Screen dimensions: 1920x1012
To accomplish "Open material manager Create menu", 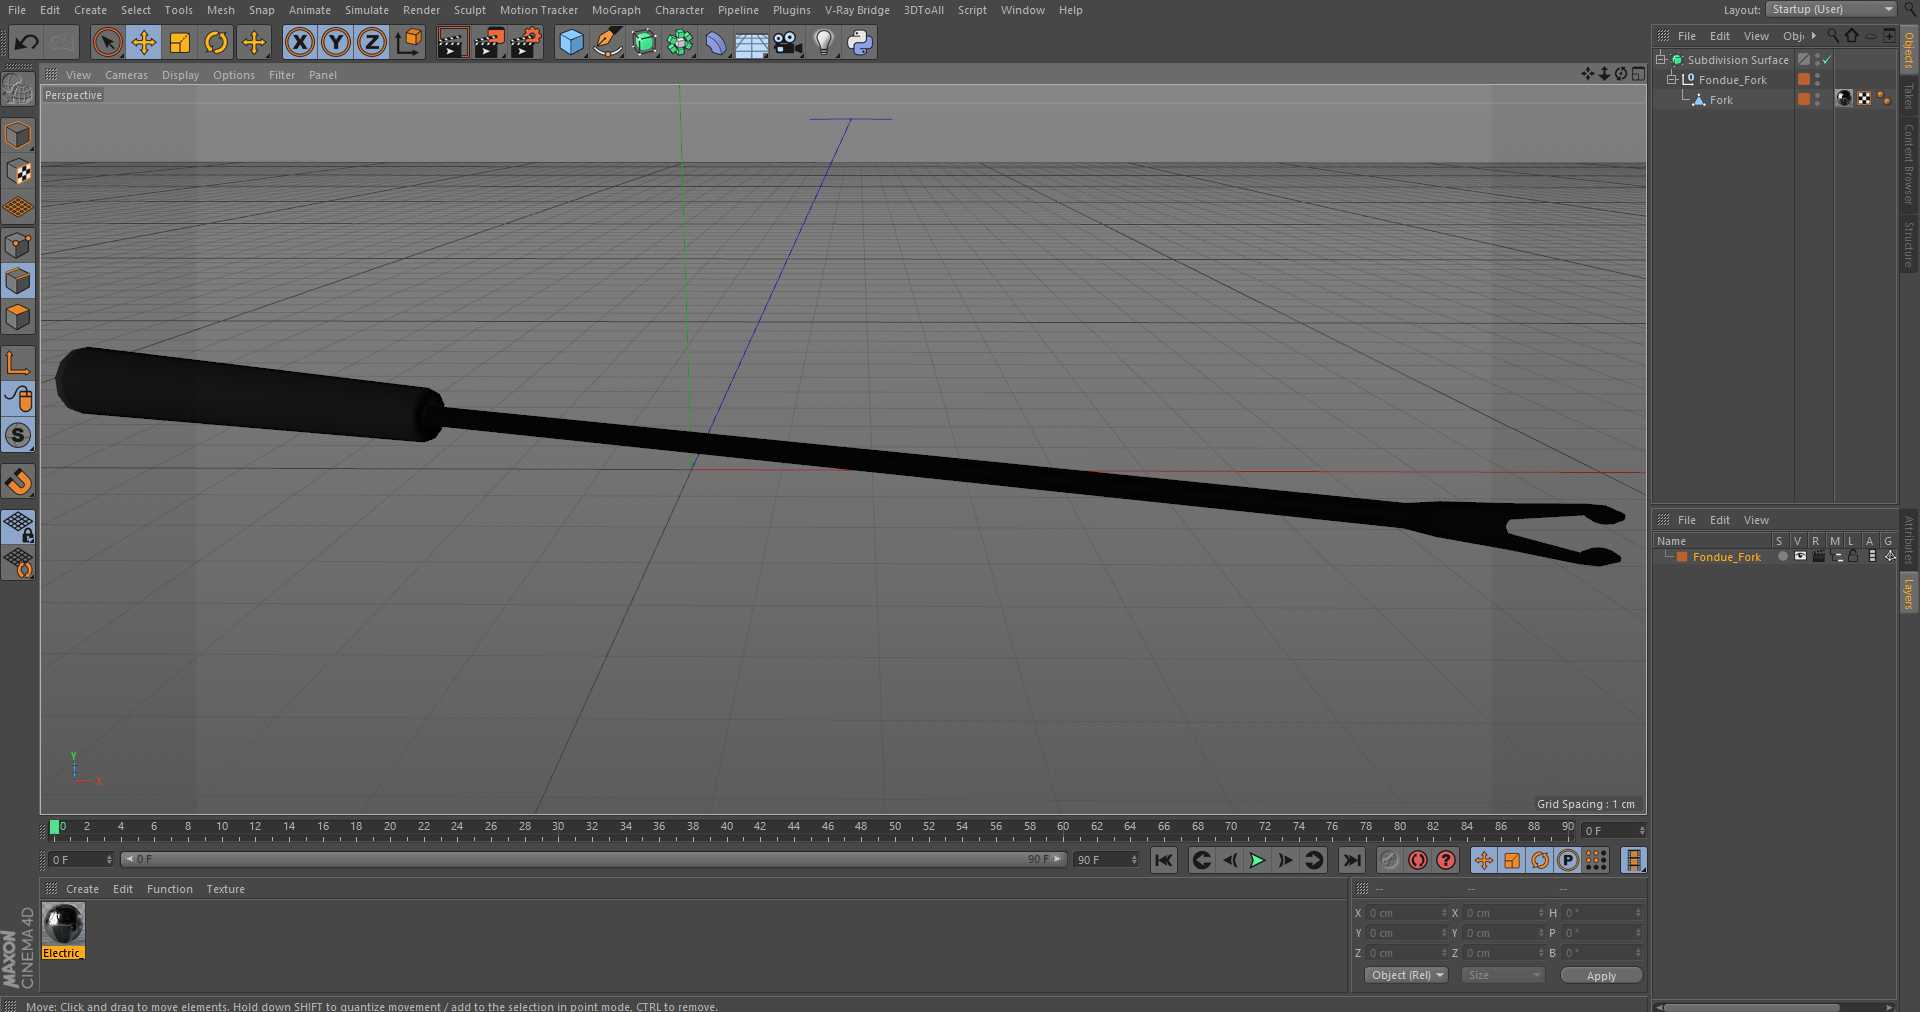I will 82,889.
